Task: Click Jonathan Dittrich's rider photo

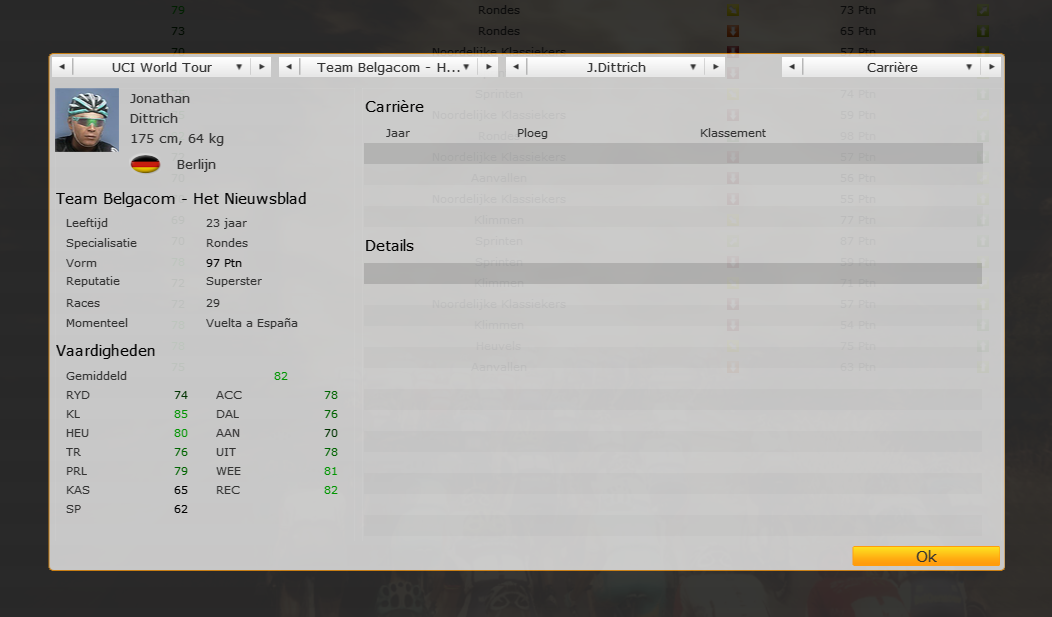Action: (x=87, y=120)
